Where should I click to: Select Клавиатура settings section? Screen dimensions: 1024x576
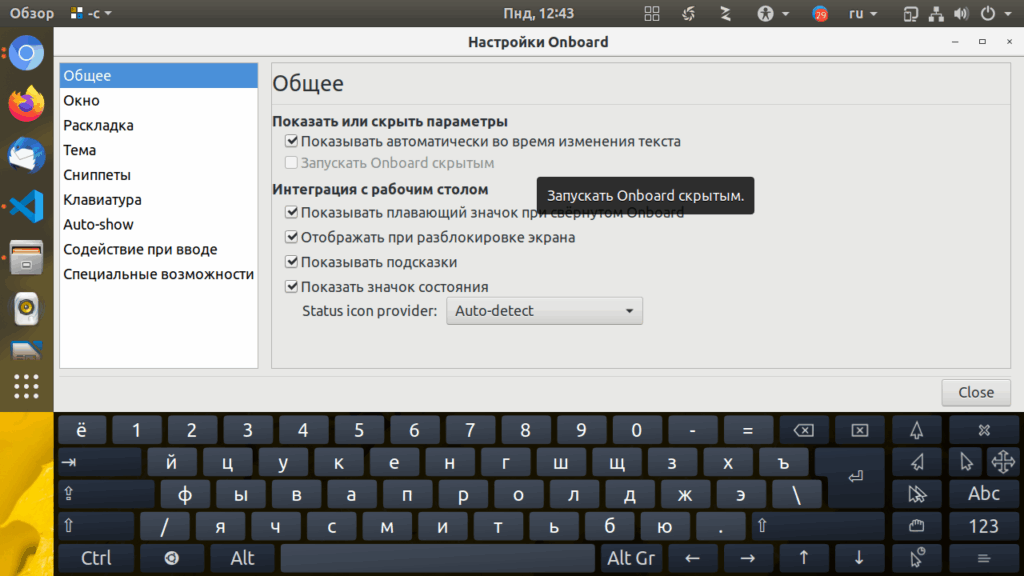click(159, 200)
